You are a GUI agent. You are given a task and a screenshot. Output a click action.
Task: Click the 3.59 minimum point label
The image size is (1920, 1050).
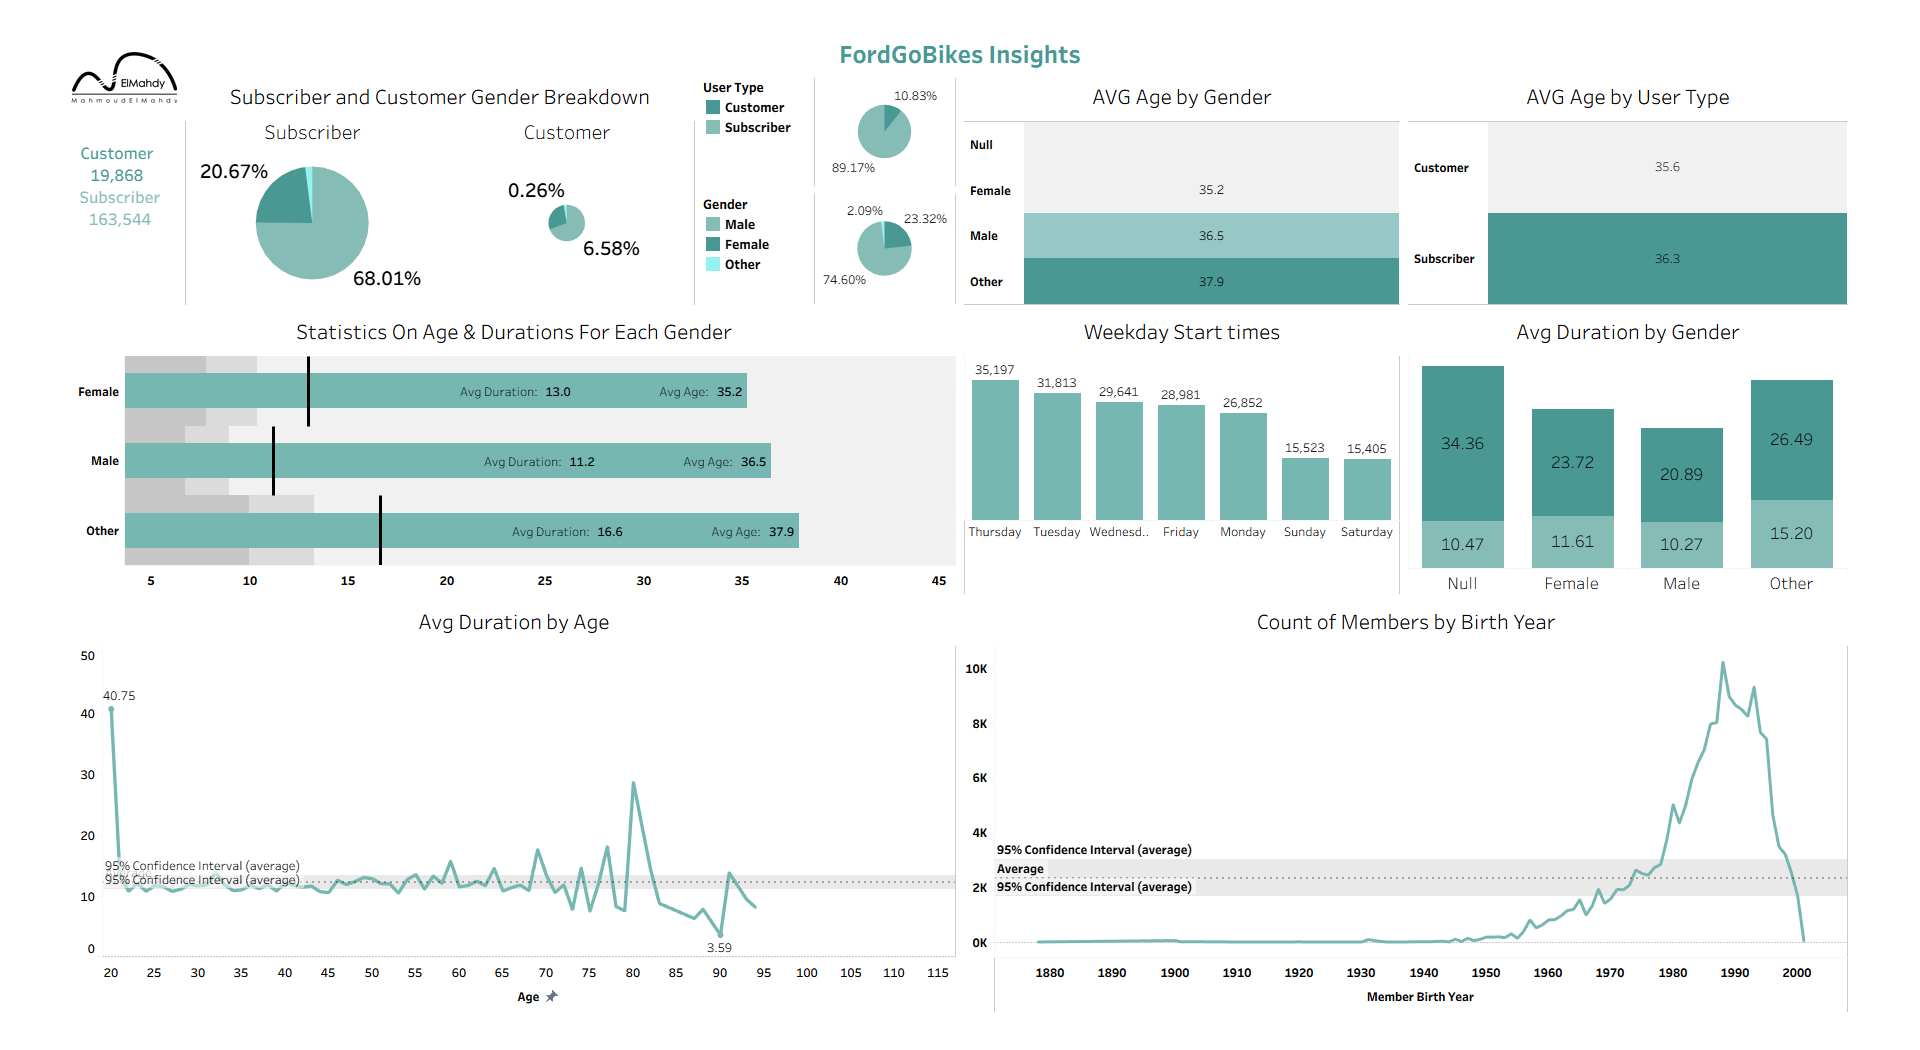(719, 948)
